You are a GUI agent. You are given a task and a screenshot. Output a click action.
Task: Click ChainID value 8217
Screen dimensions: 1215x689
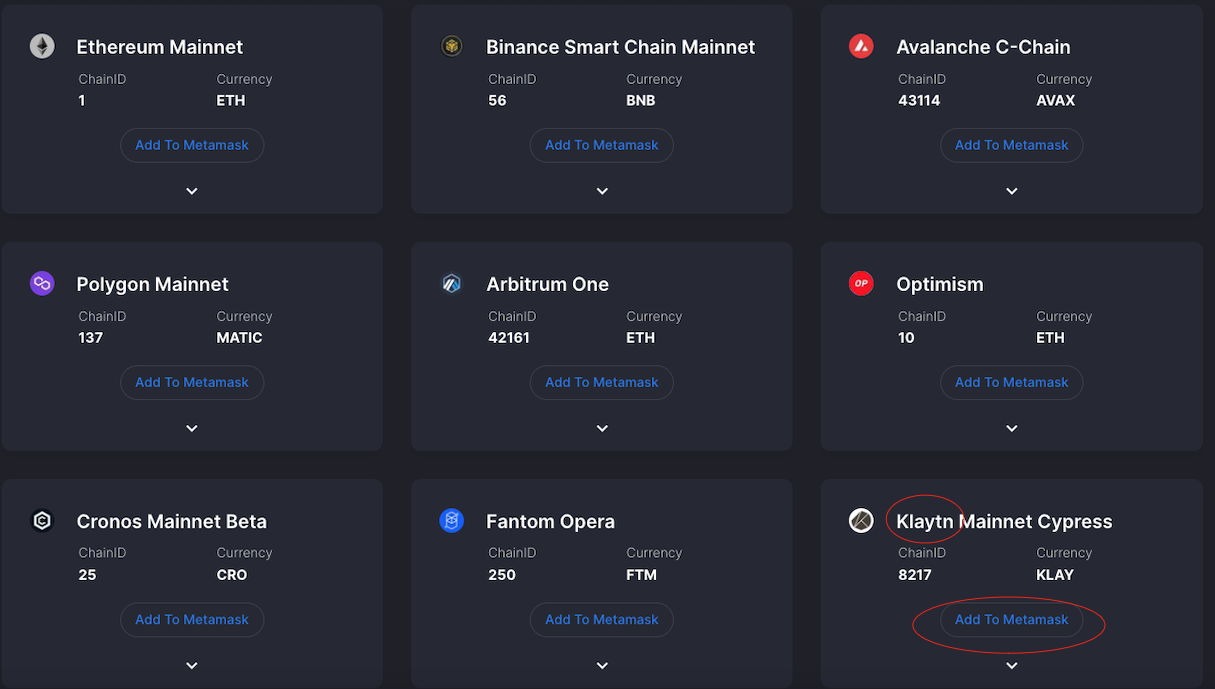click(x=915, y=574)
